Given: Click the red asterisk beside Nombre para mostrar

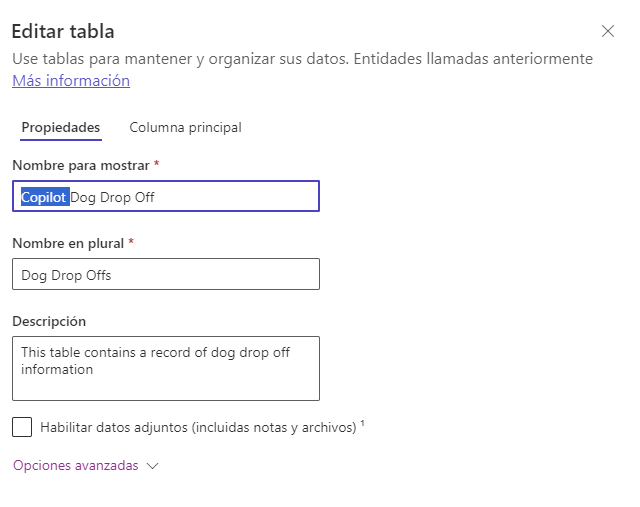Looking at the screenshot, I should point(157,163).
